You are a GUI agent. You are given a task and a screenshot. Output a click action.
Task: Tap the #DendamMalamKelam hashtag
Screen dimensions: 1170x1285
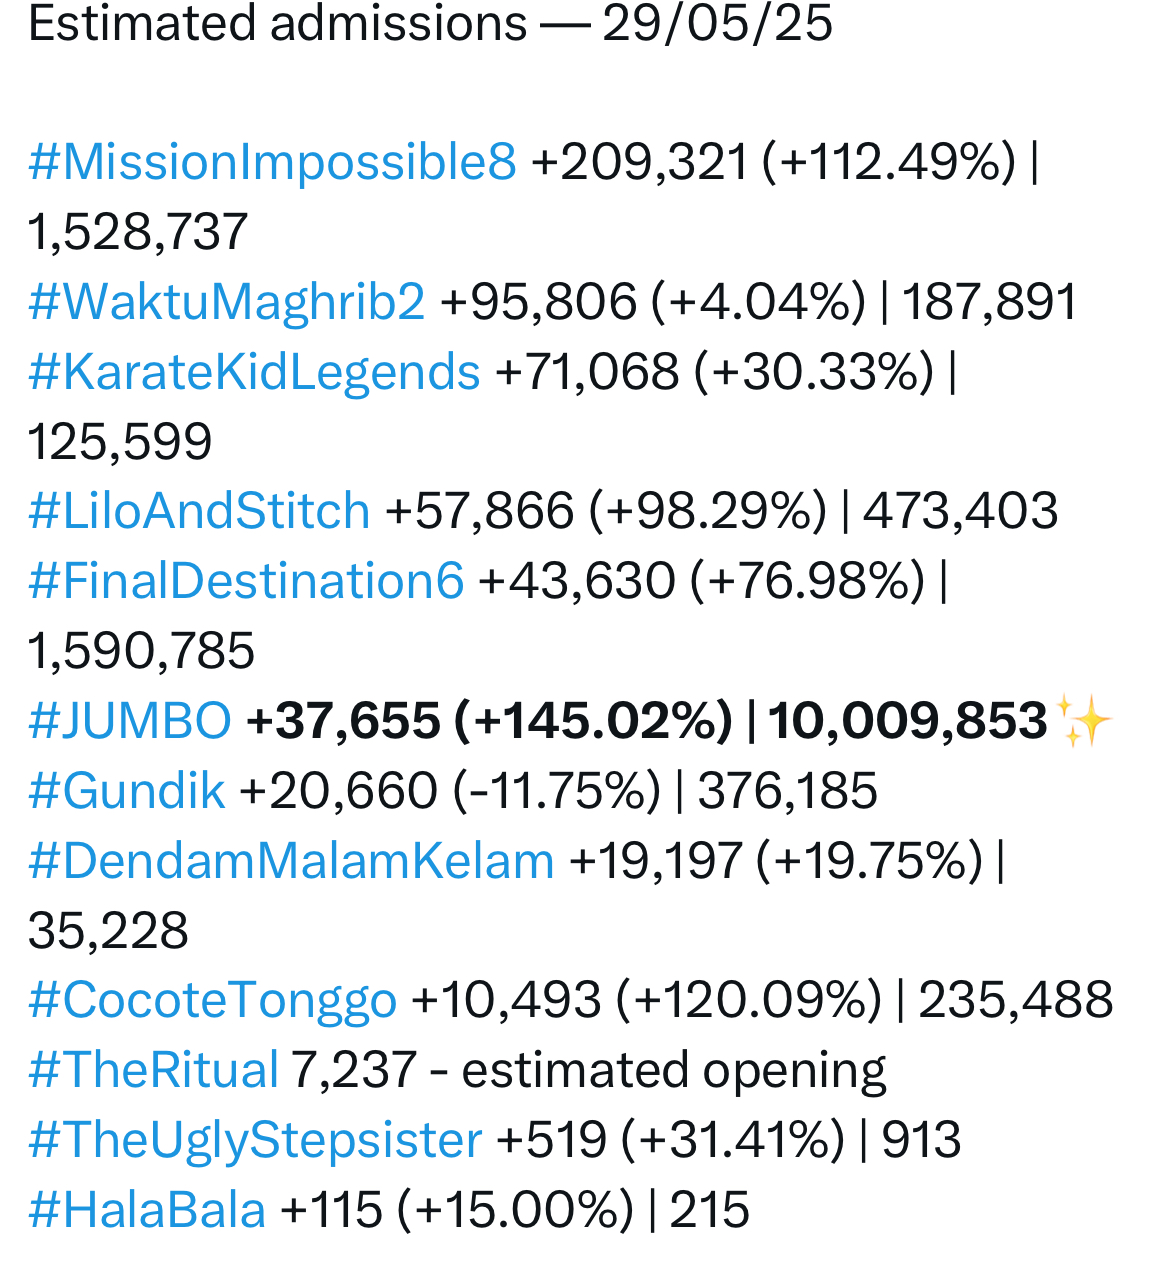tap(291, 861)
